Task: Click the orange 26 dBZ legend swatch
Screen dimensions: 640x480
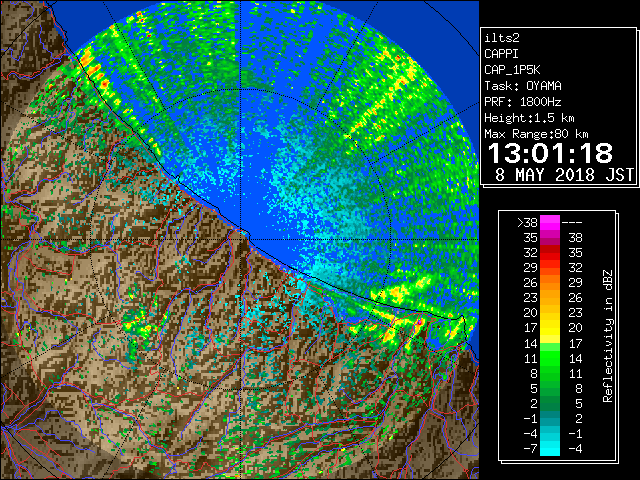Action: click(x=550, y=283)
